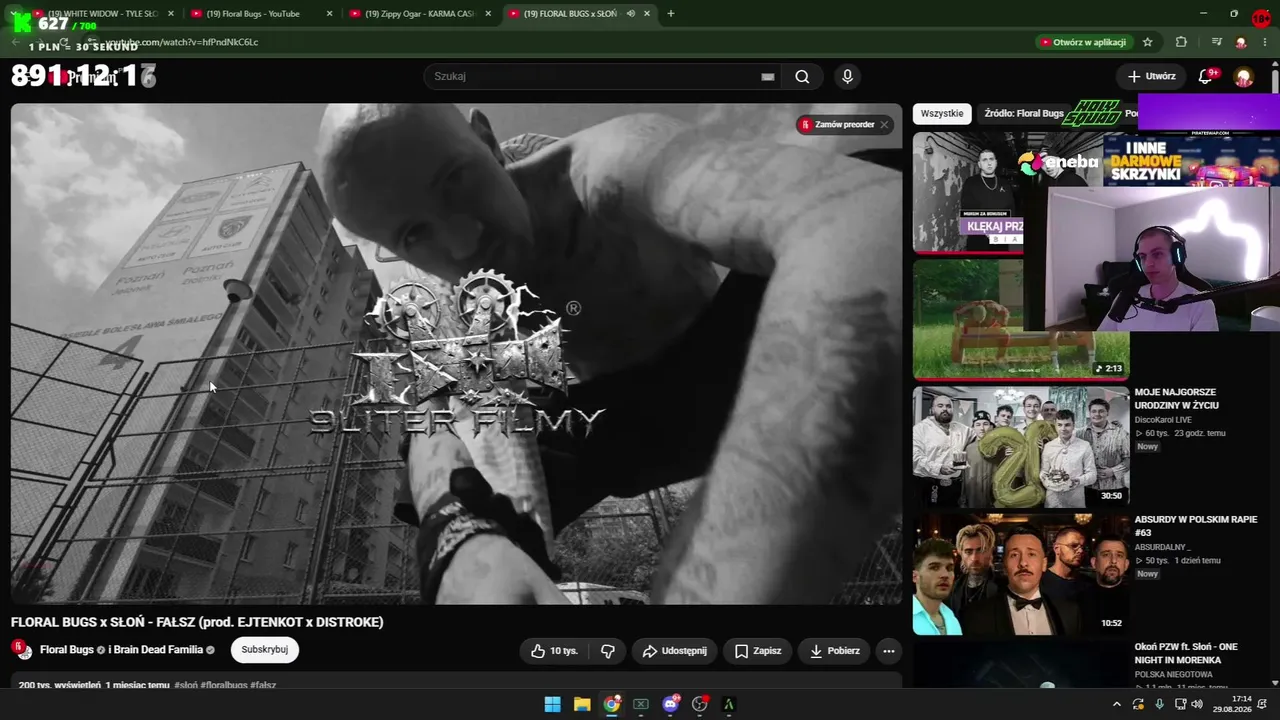Open more actions ellipsis under video
The height and width of the screenshot is (720, 1280).
pyautogui.click(x=888, y=651)
